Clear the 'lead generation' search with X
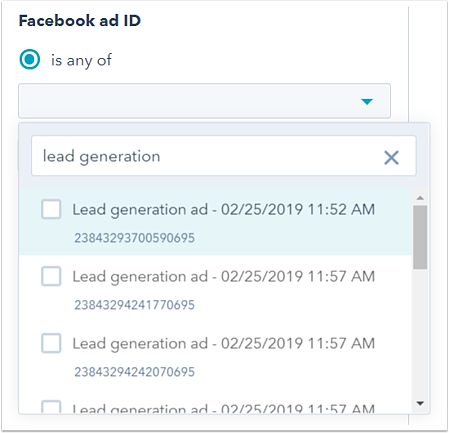This screenshot has width=449, height=433. click(391, 158)
